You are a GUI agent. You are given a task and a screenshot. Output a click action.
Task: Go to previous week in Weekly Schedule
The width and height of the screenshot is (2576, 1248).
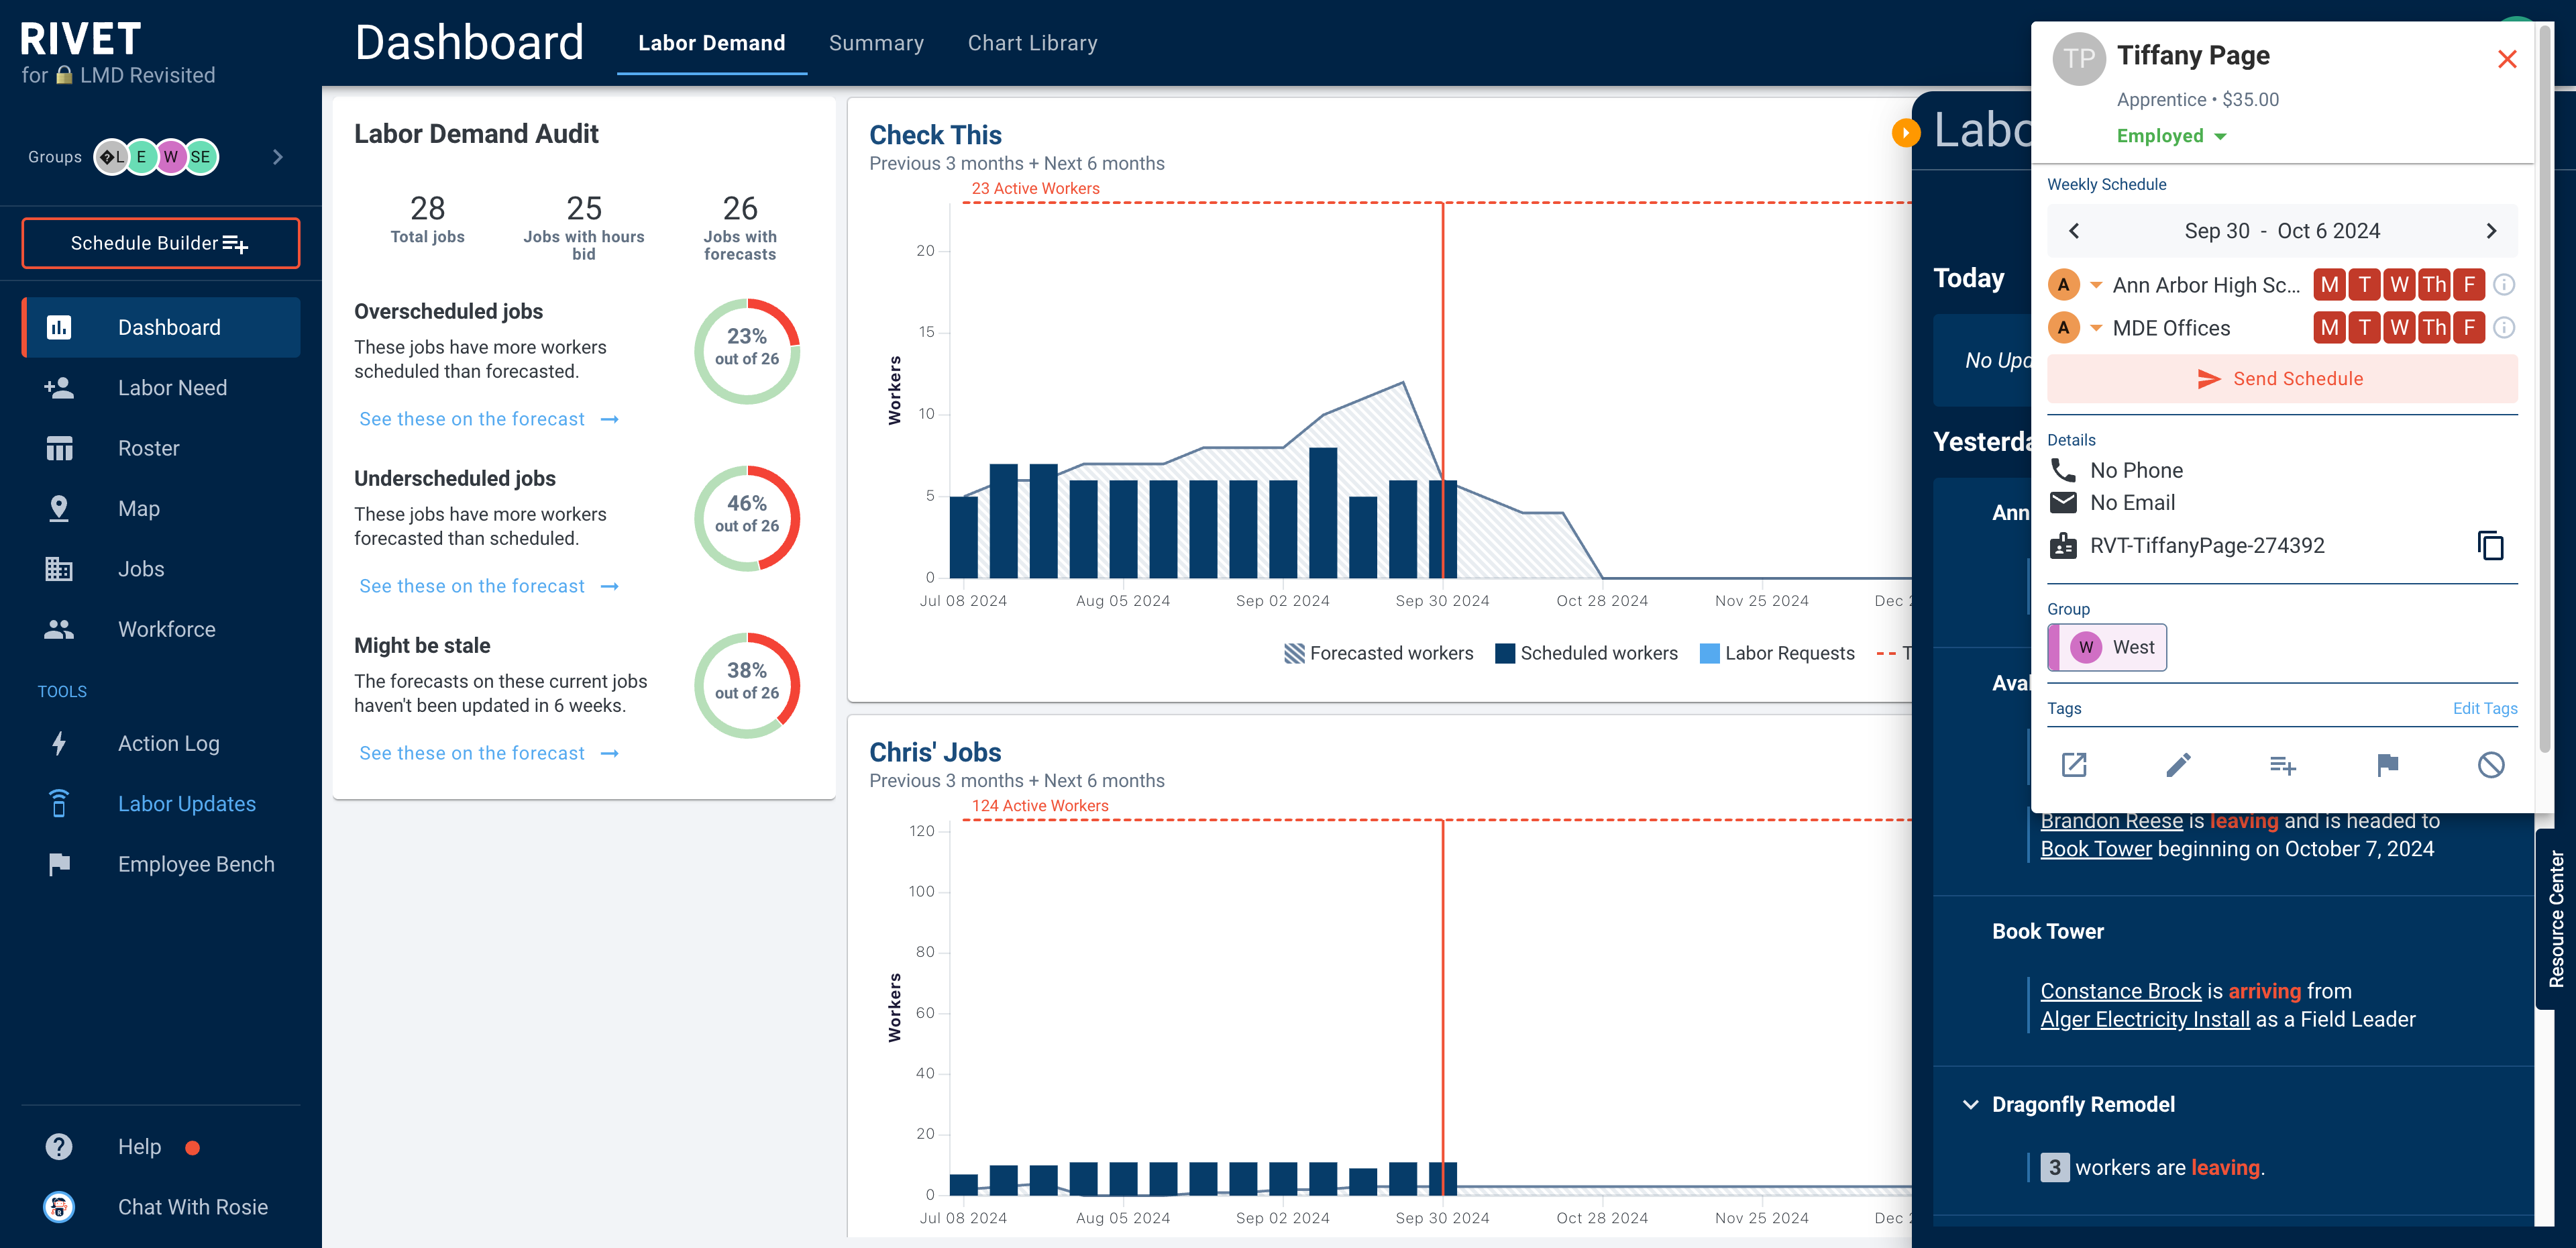coord(2074,231)
